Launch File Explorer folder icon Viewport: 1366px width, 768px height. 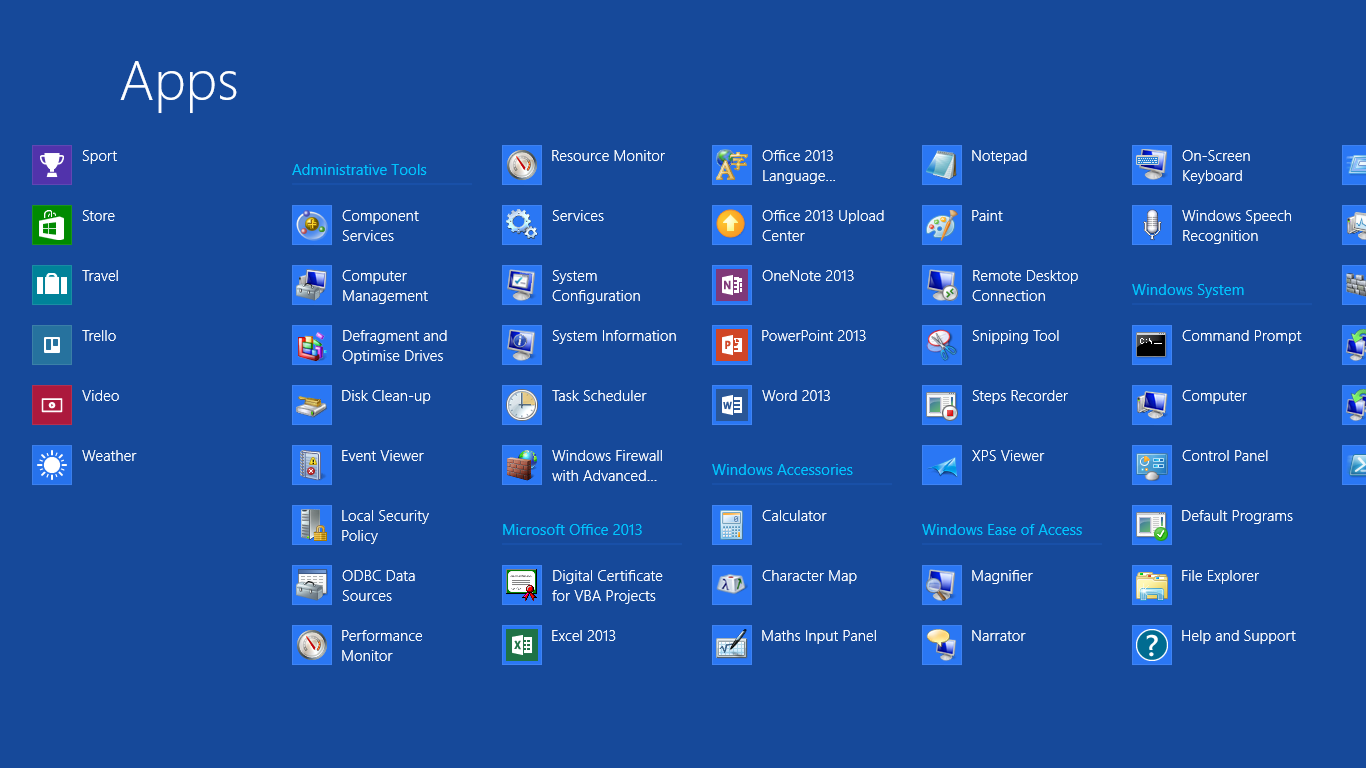tap(1152, 585)
